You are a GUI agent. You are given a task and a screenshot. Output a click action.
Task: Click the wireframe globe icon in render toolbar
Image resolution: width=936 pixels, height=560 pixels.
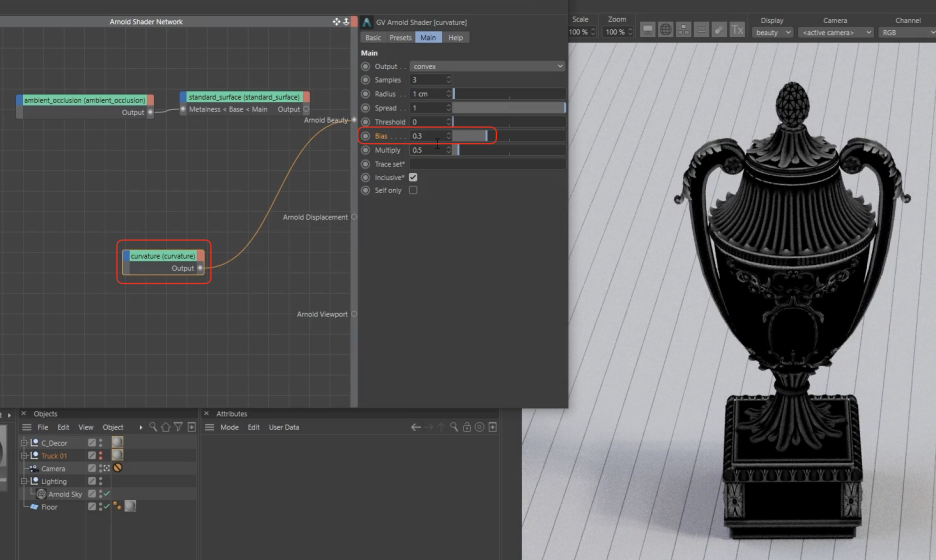click(666, 30)
